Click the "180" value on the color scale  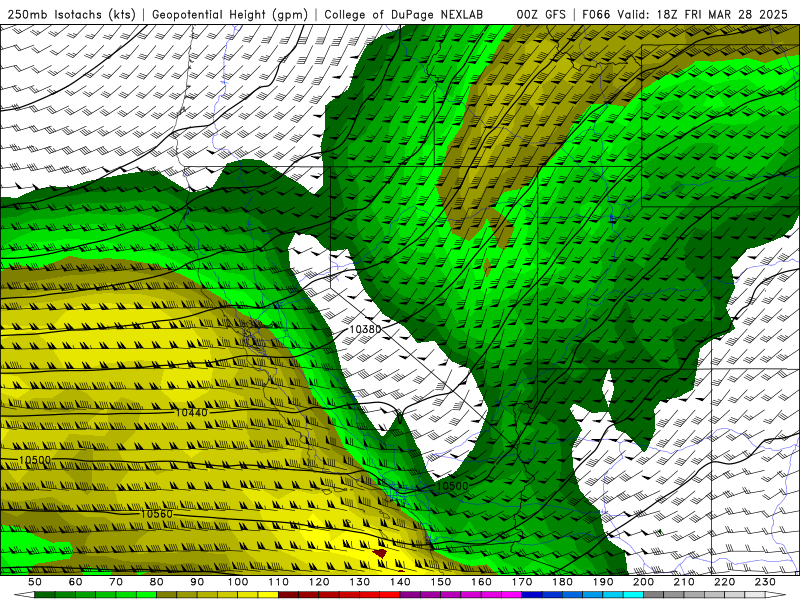pyautogui.click(x=562, y=582)
